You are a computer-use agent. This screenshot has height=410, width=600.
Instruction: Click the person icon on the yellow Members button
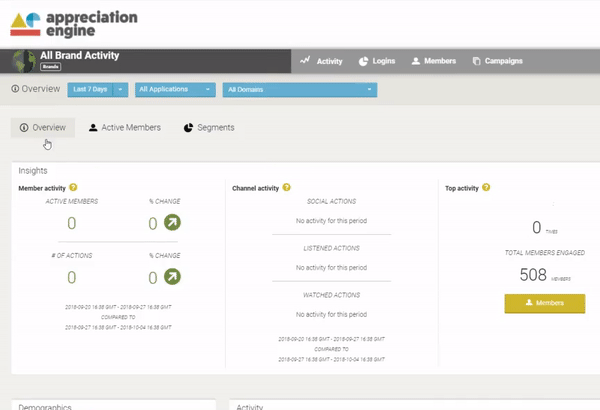(529, 302)
